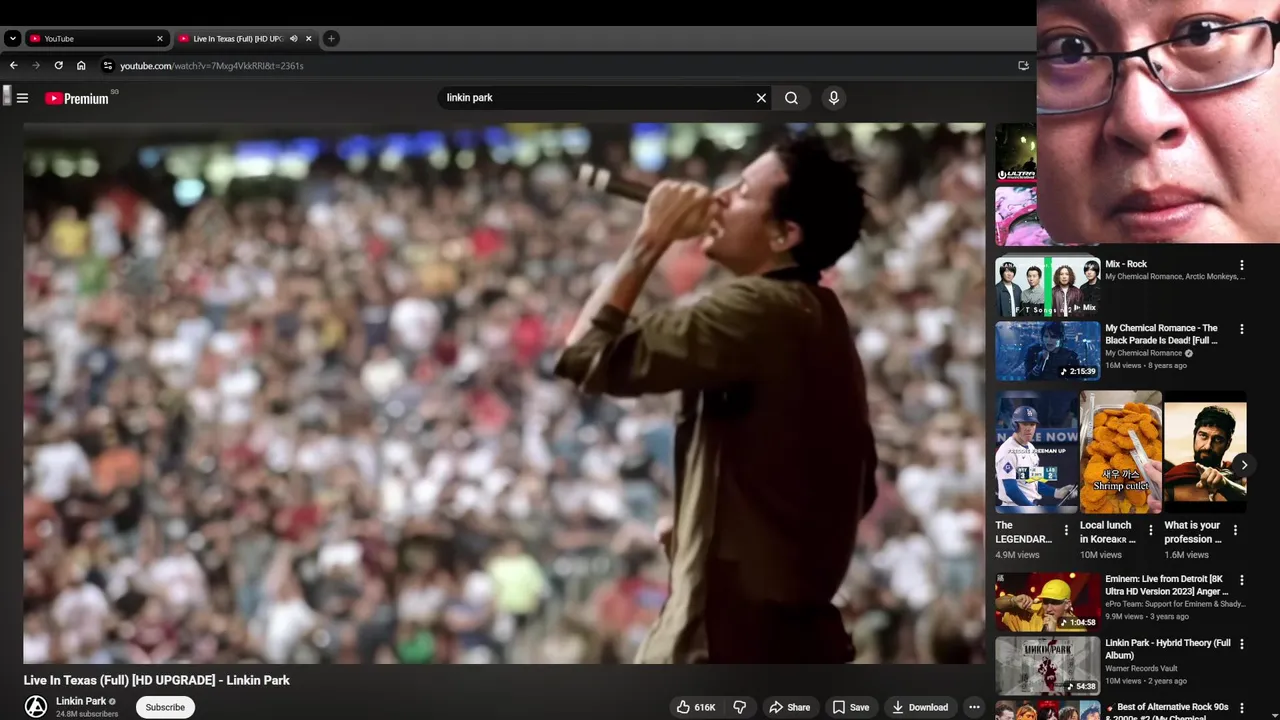Open Eminem Live from Detroit thumbnail
This screenshot has width=1280, height=720.
coord(1047,601)
